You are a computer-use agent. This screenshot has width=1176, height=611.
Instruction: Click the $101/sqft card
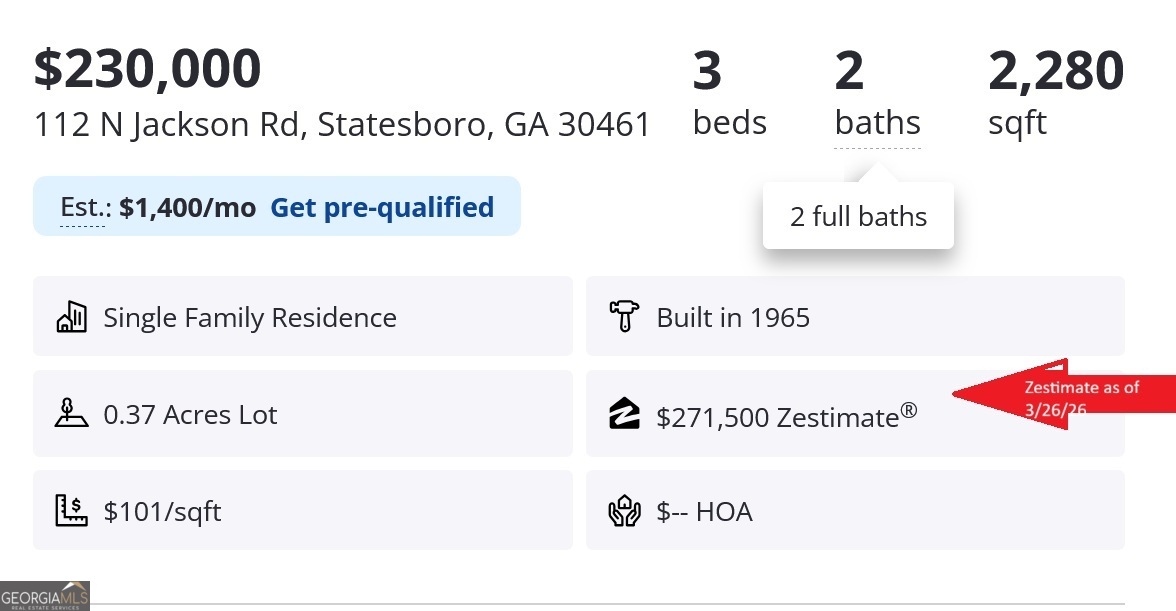coord(302,511)
